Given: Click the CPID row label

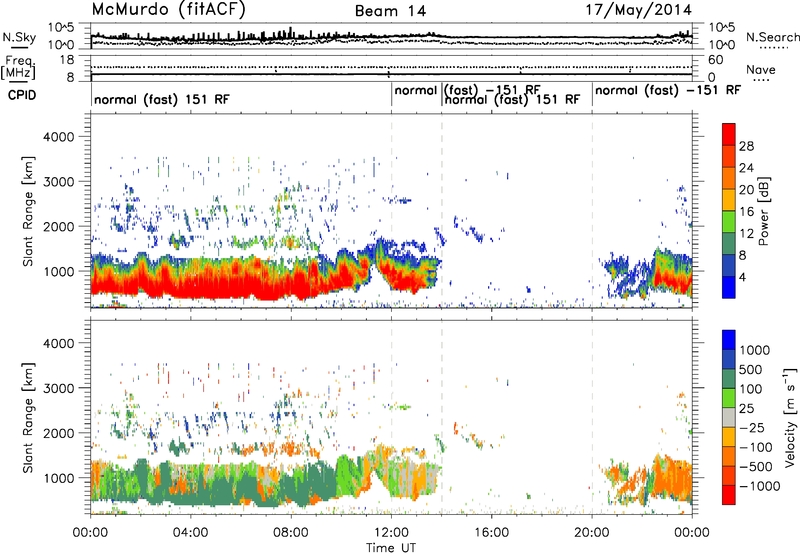Looking at the screenshot, I should pyautogui.click(x=22, y=95).
